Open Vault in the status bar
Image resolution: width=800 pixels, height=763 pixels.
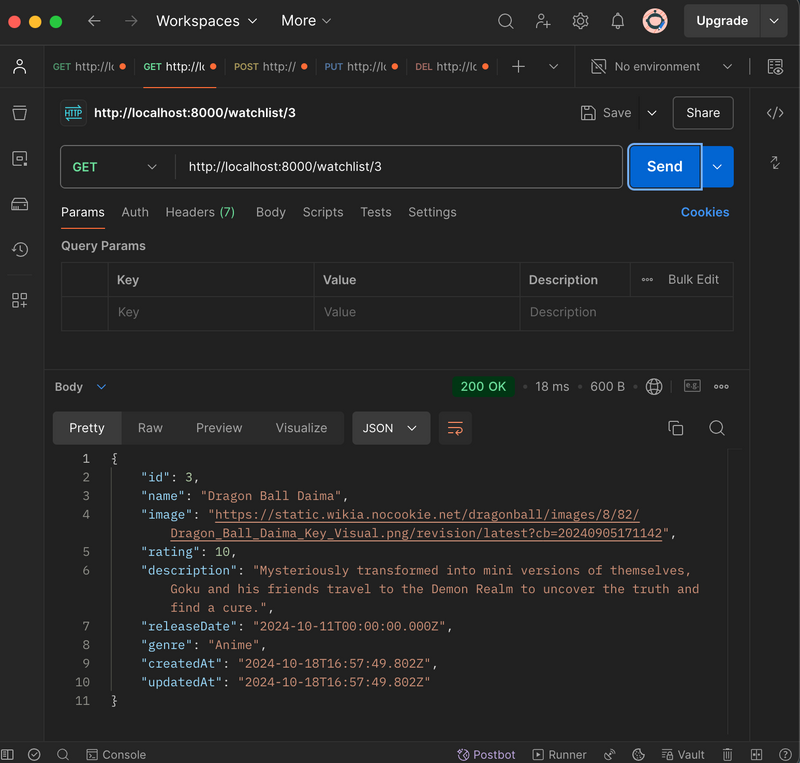(x=683, y=754)
